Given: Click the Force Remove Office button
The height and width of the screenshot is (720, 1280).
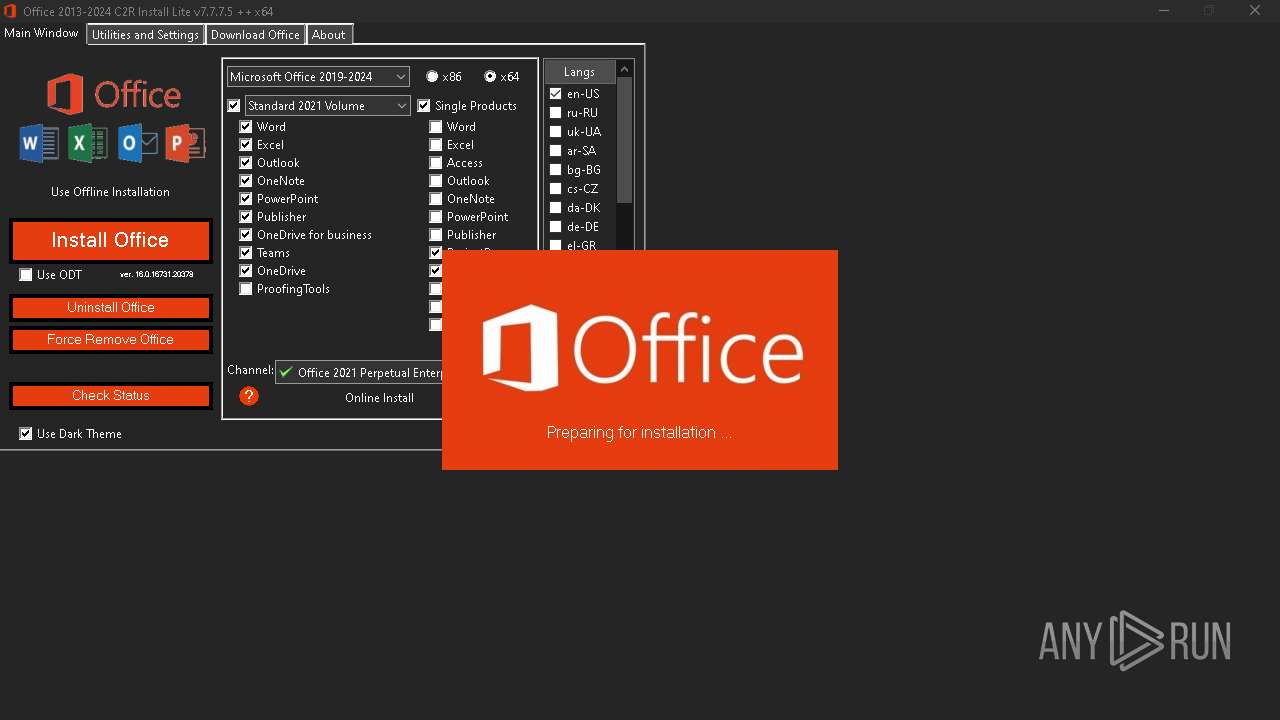Looking at the screenshot, I should click(x=110, y=339).
